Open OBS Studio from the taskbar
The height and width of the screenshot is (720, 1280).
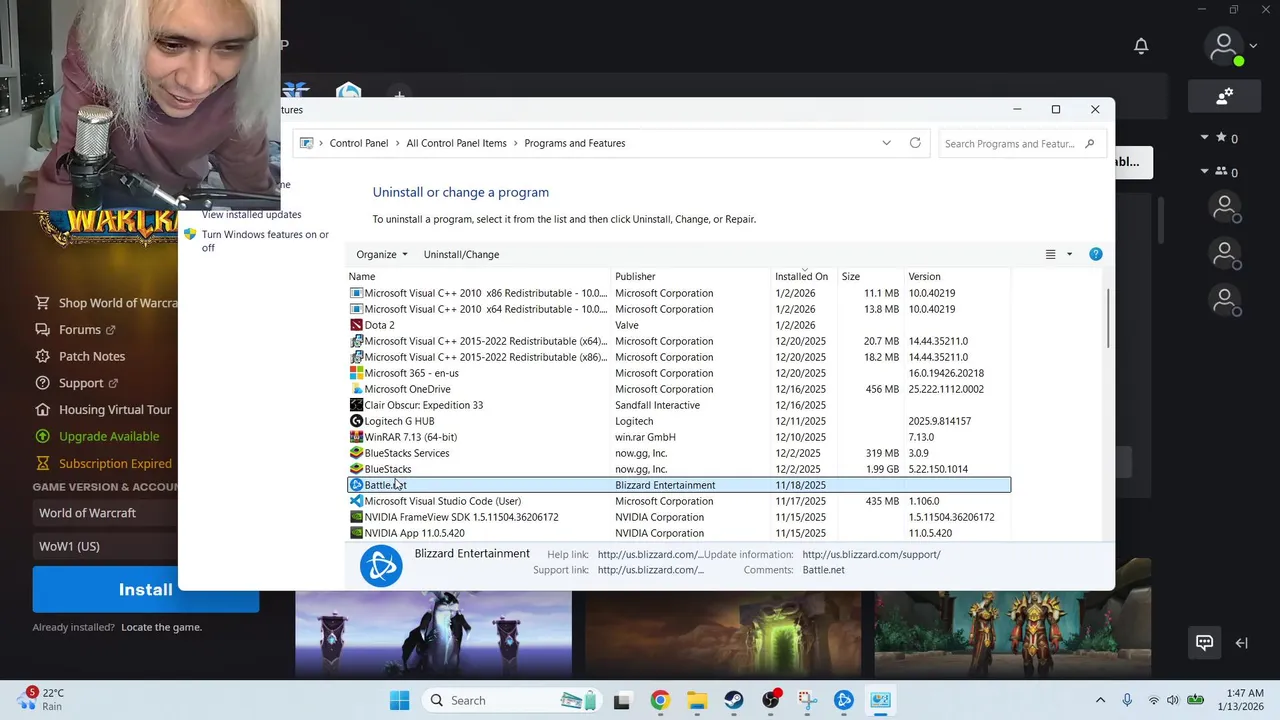point(770,700)
